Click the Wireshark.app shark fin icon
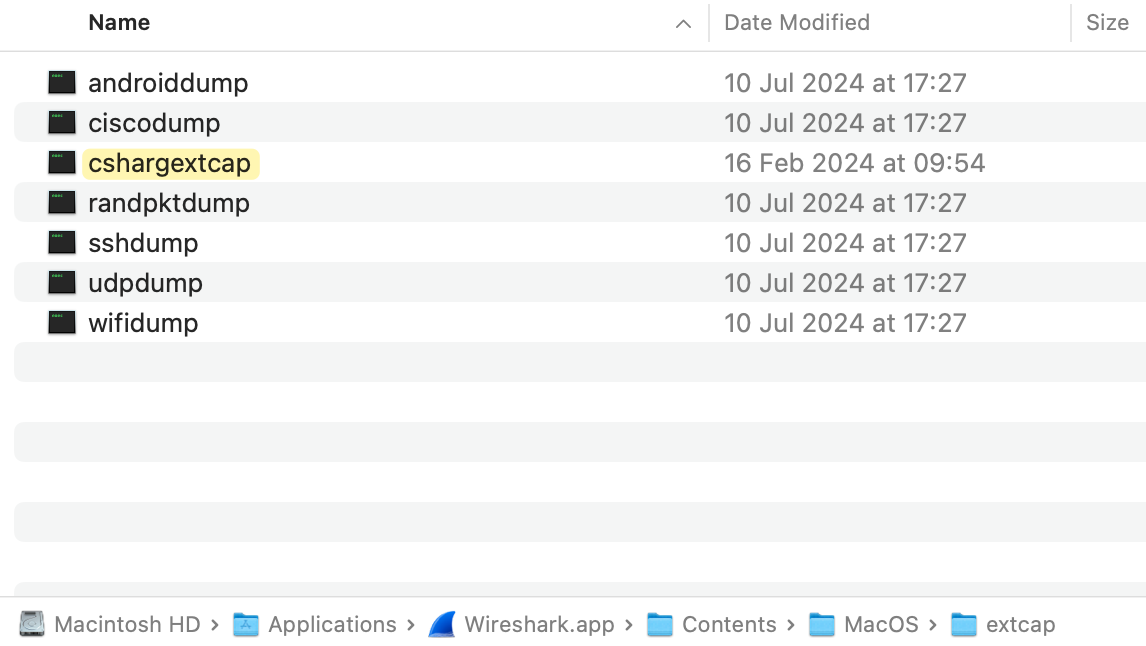This screenshot has width=1146, height=646. click(x=442, y=625)
